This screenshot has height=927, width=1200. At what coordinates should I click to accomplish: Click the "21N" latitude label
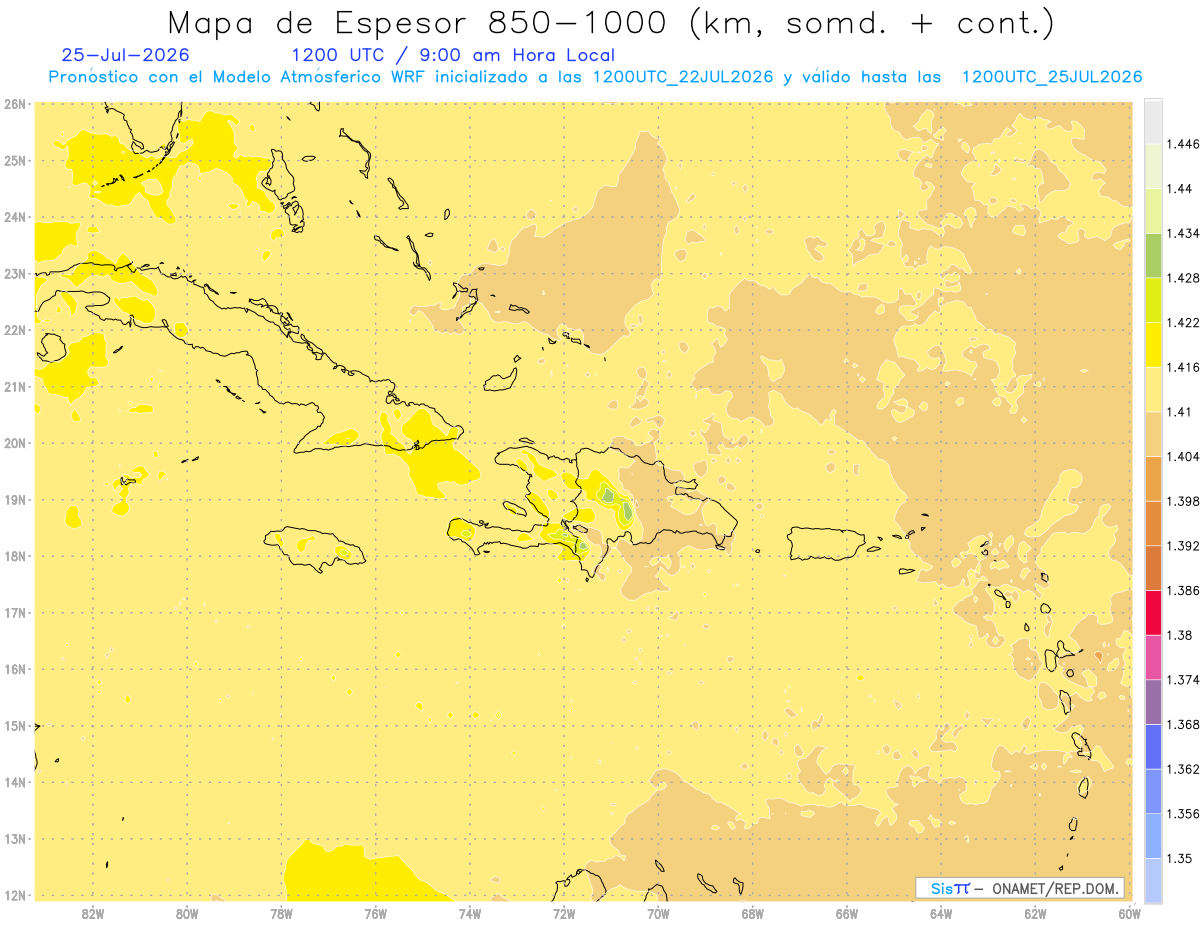(x=15, y=386)
